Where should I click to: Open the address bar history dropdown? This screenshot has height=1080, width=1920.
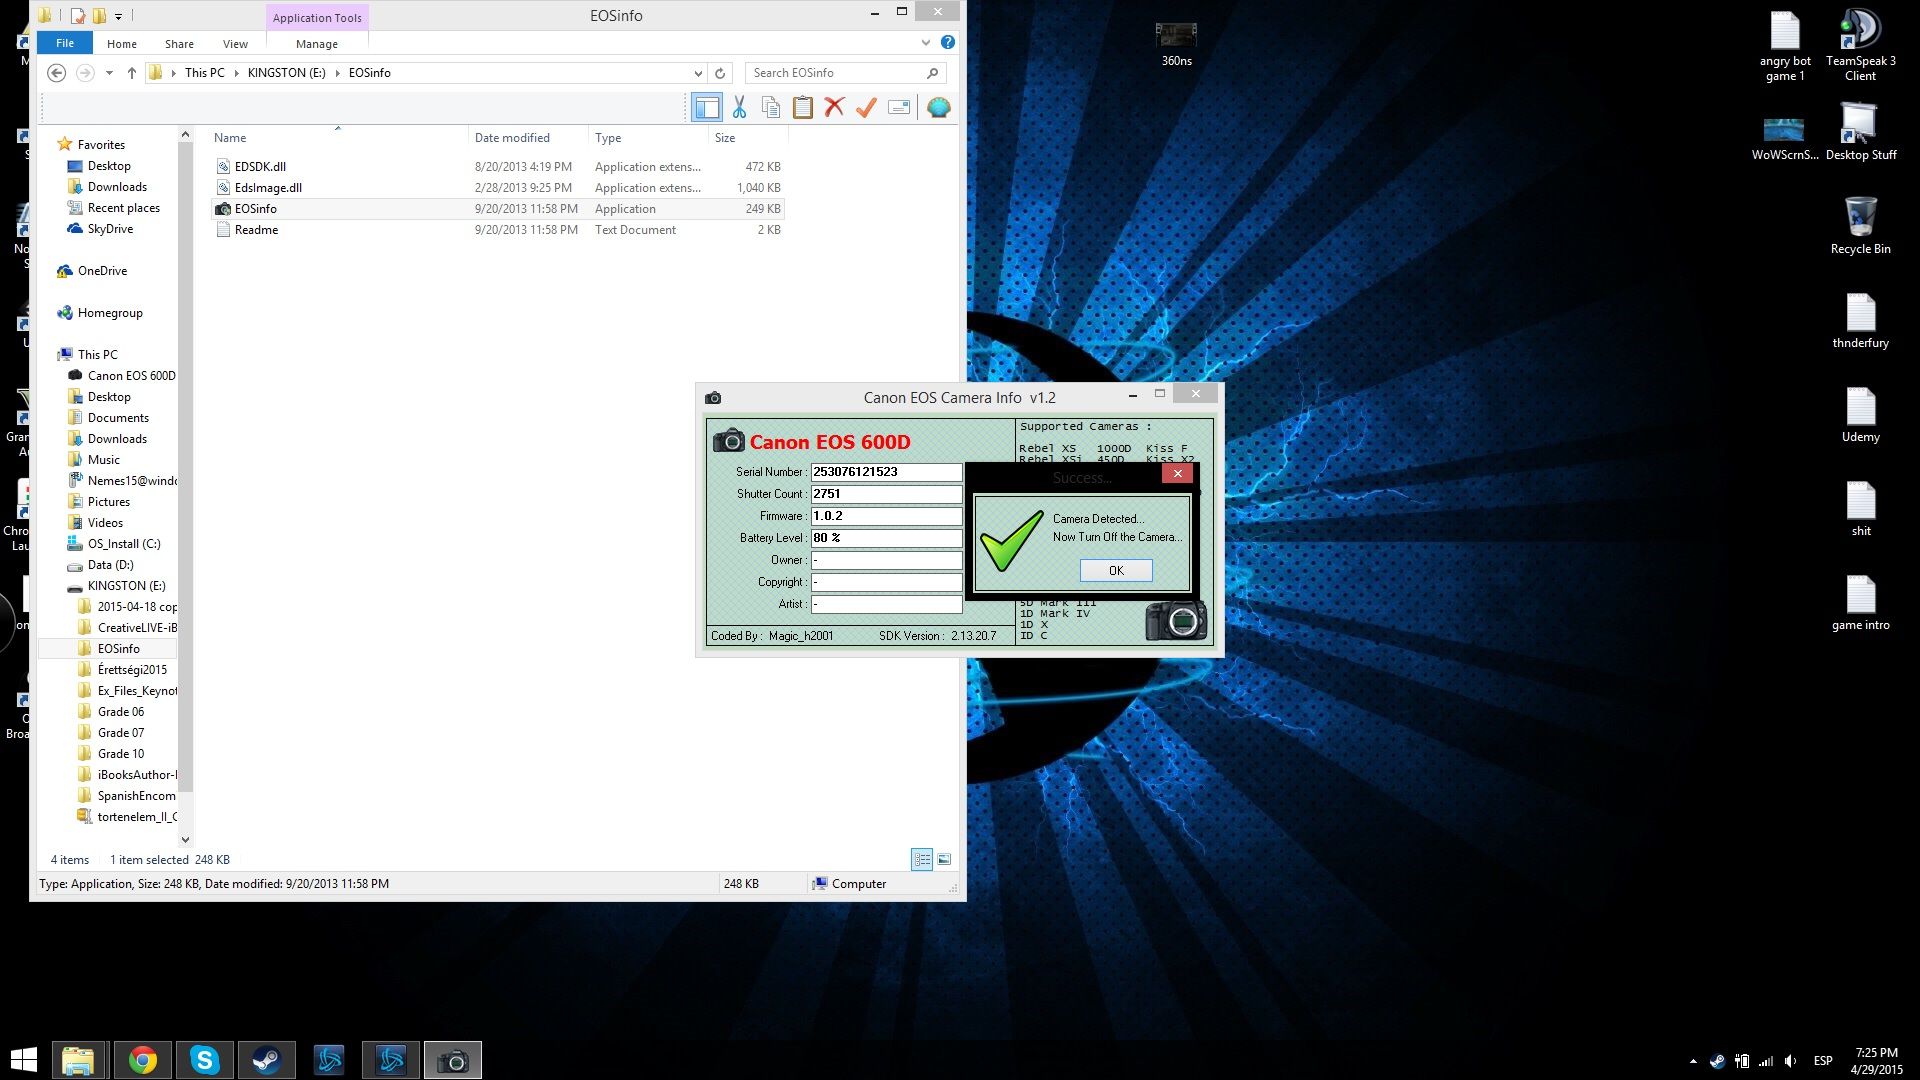[x=698, y=73]
